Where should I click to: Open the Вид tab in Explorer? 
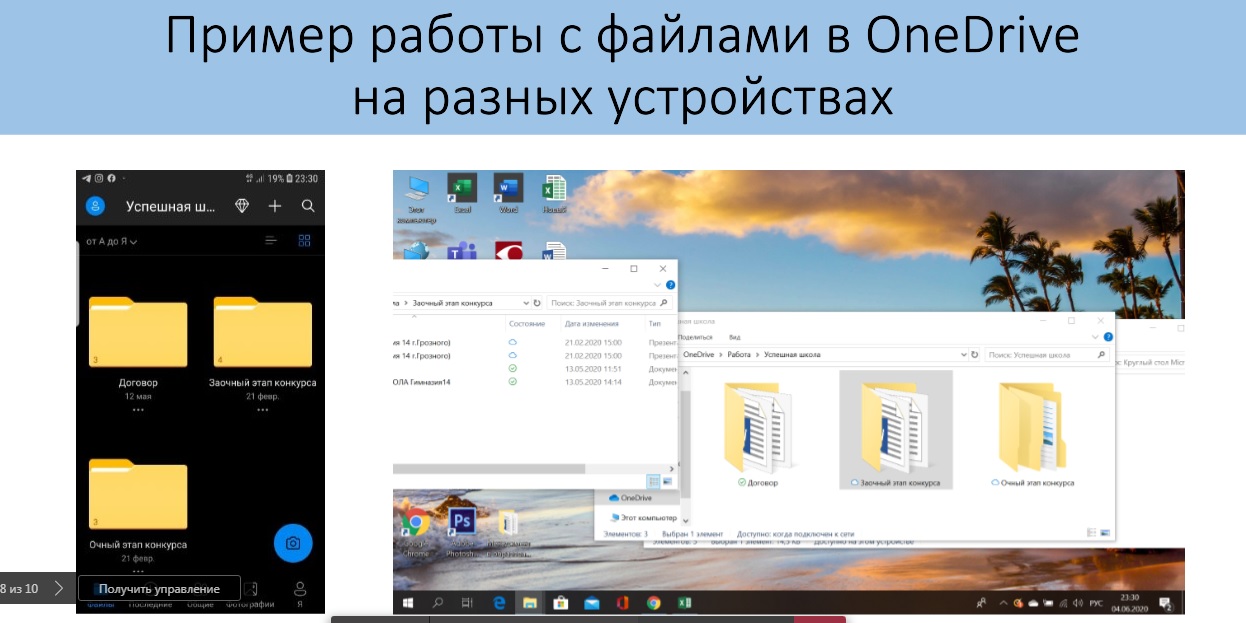735,338
